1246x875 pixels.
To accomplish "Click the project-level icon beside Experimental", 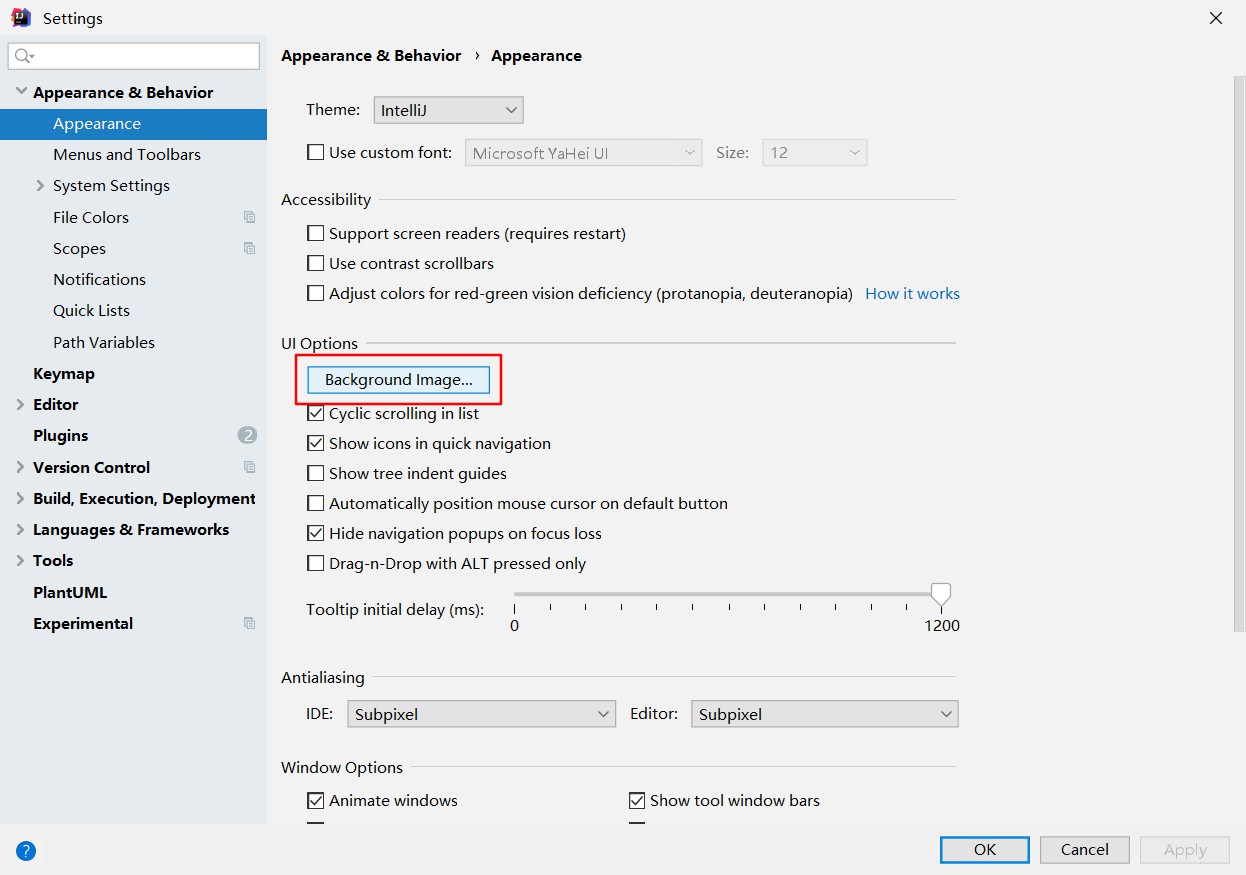I will click(249, 623).
